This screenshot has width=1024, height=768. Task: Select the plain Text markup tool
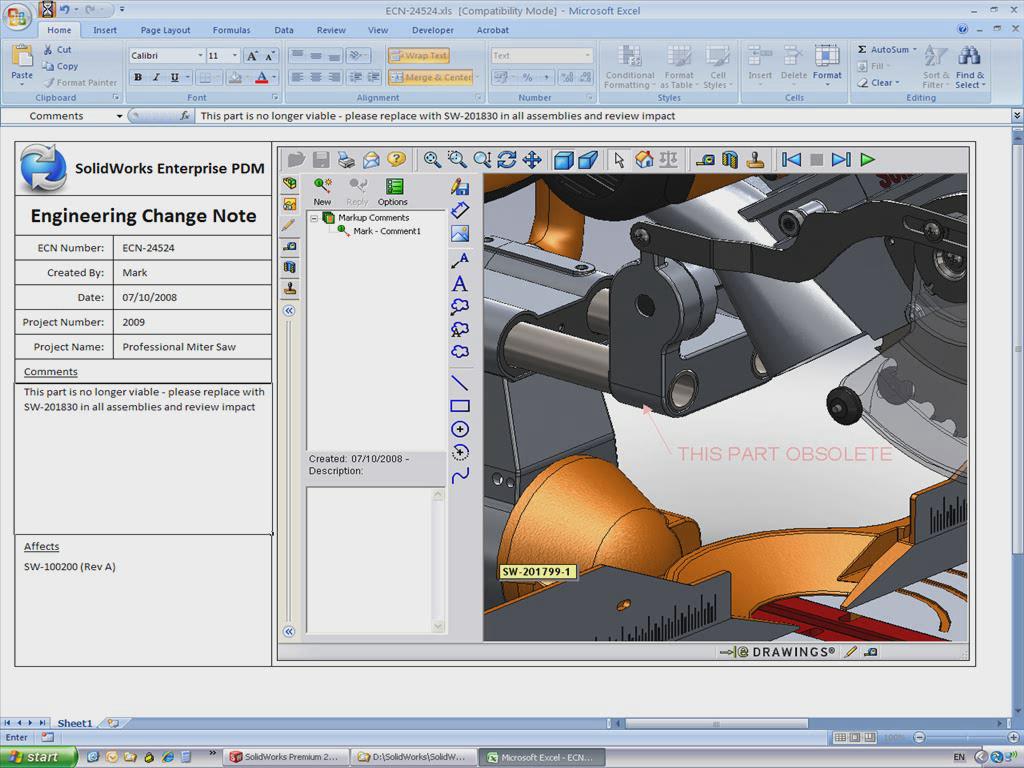[x=460, y=283]
